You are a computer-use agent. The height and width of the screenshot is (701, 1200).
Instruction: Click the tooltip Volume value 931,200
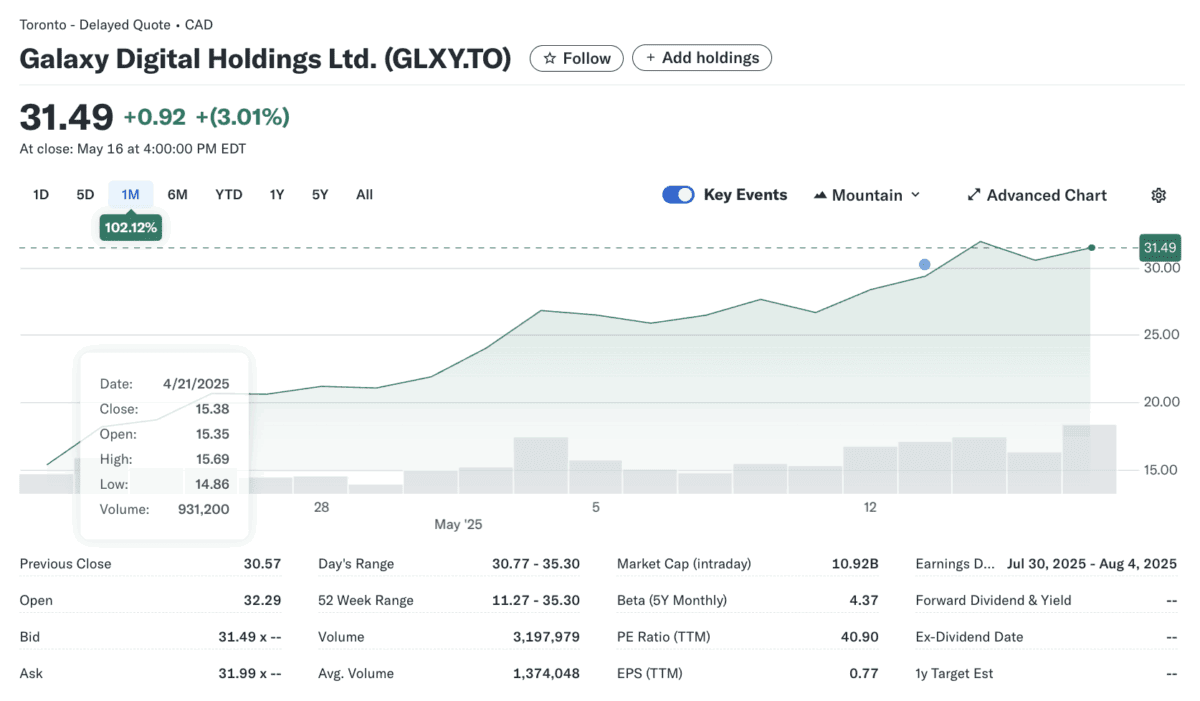[x=205, y=509]
